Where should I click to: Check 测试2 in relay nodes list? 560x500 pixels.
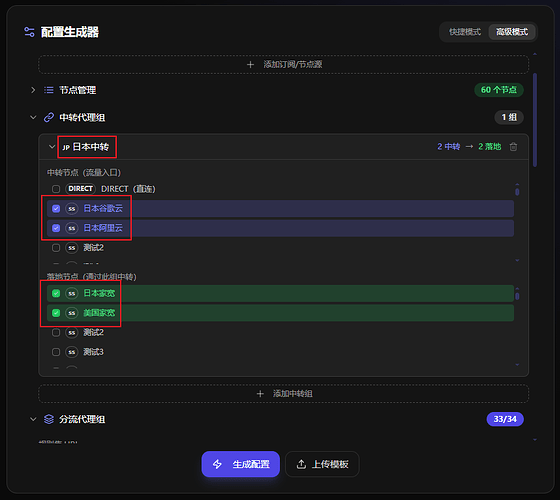point(56,248)
